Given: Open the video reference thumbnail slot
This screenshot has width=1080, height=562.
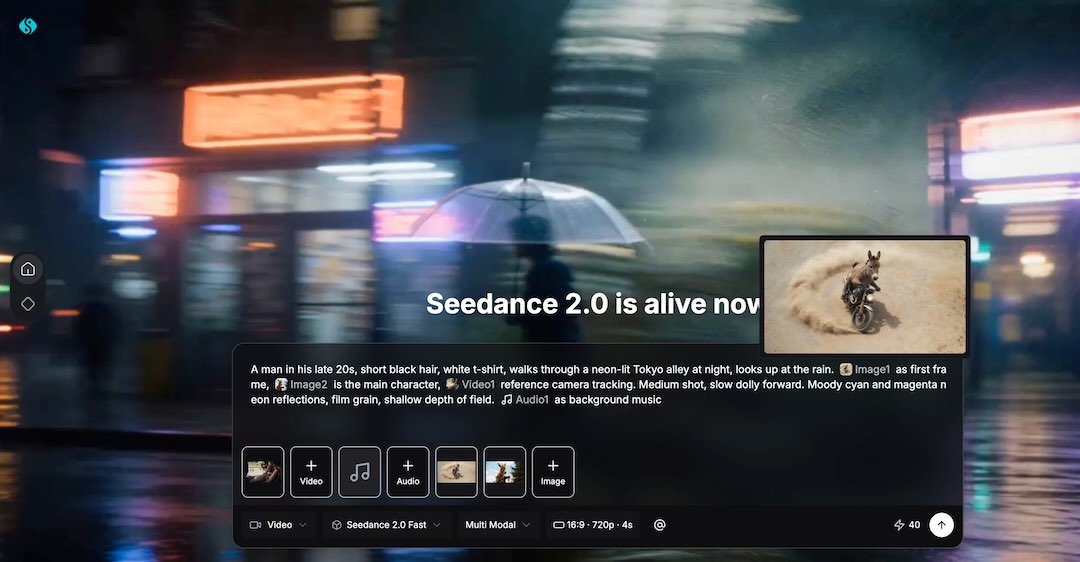Looking at the screenshot, I should [x=263, y=472].
